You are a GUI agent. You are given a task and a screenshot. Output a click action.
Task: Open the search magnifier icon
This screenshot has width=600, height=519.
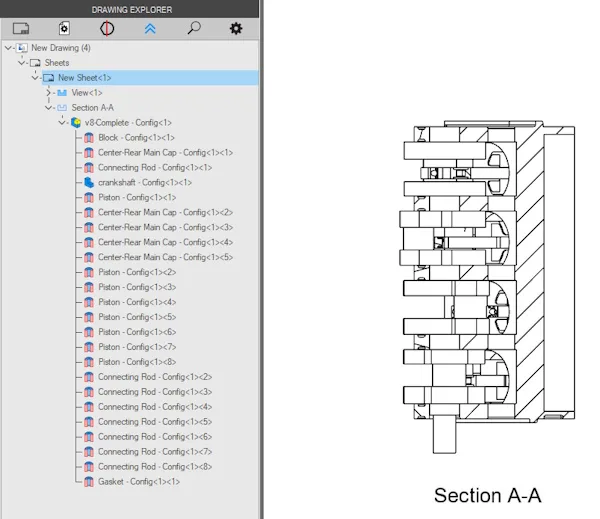coord(194,28)
